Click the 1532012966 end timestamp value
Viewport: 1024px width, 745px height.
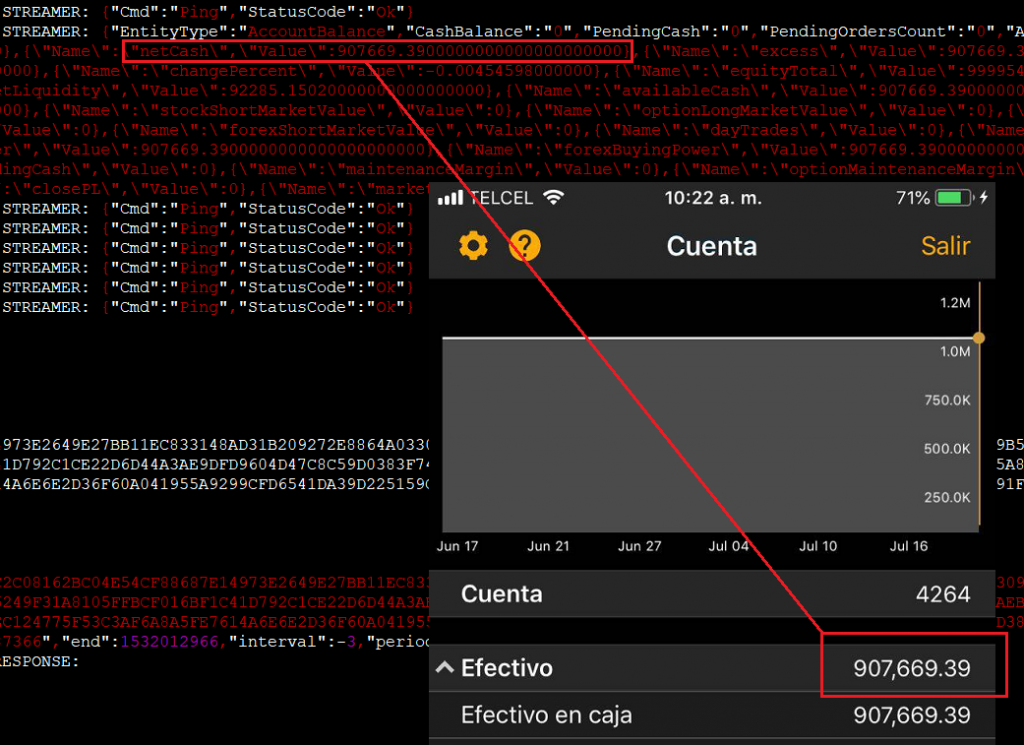(x=169, y=642)
